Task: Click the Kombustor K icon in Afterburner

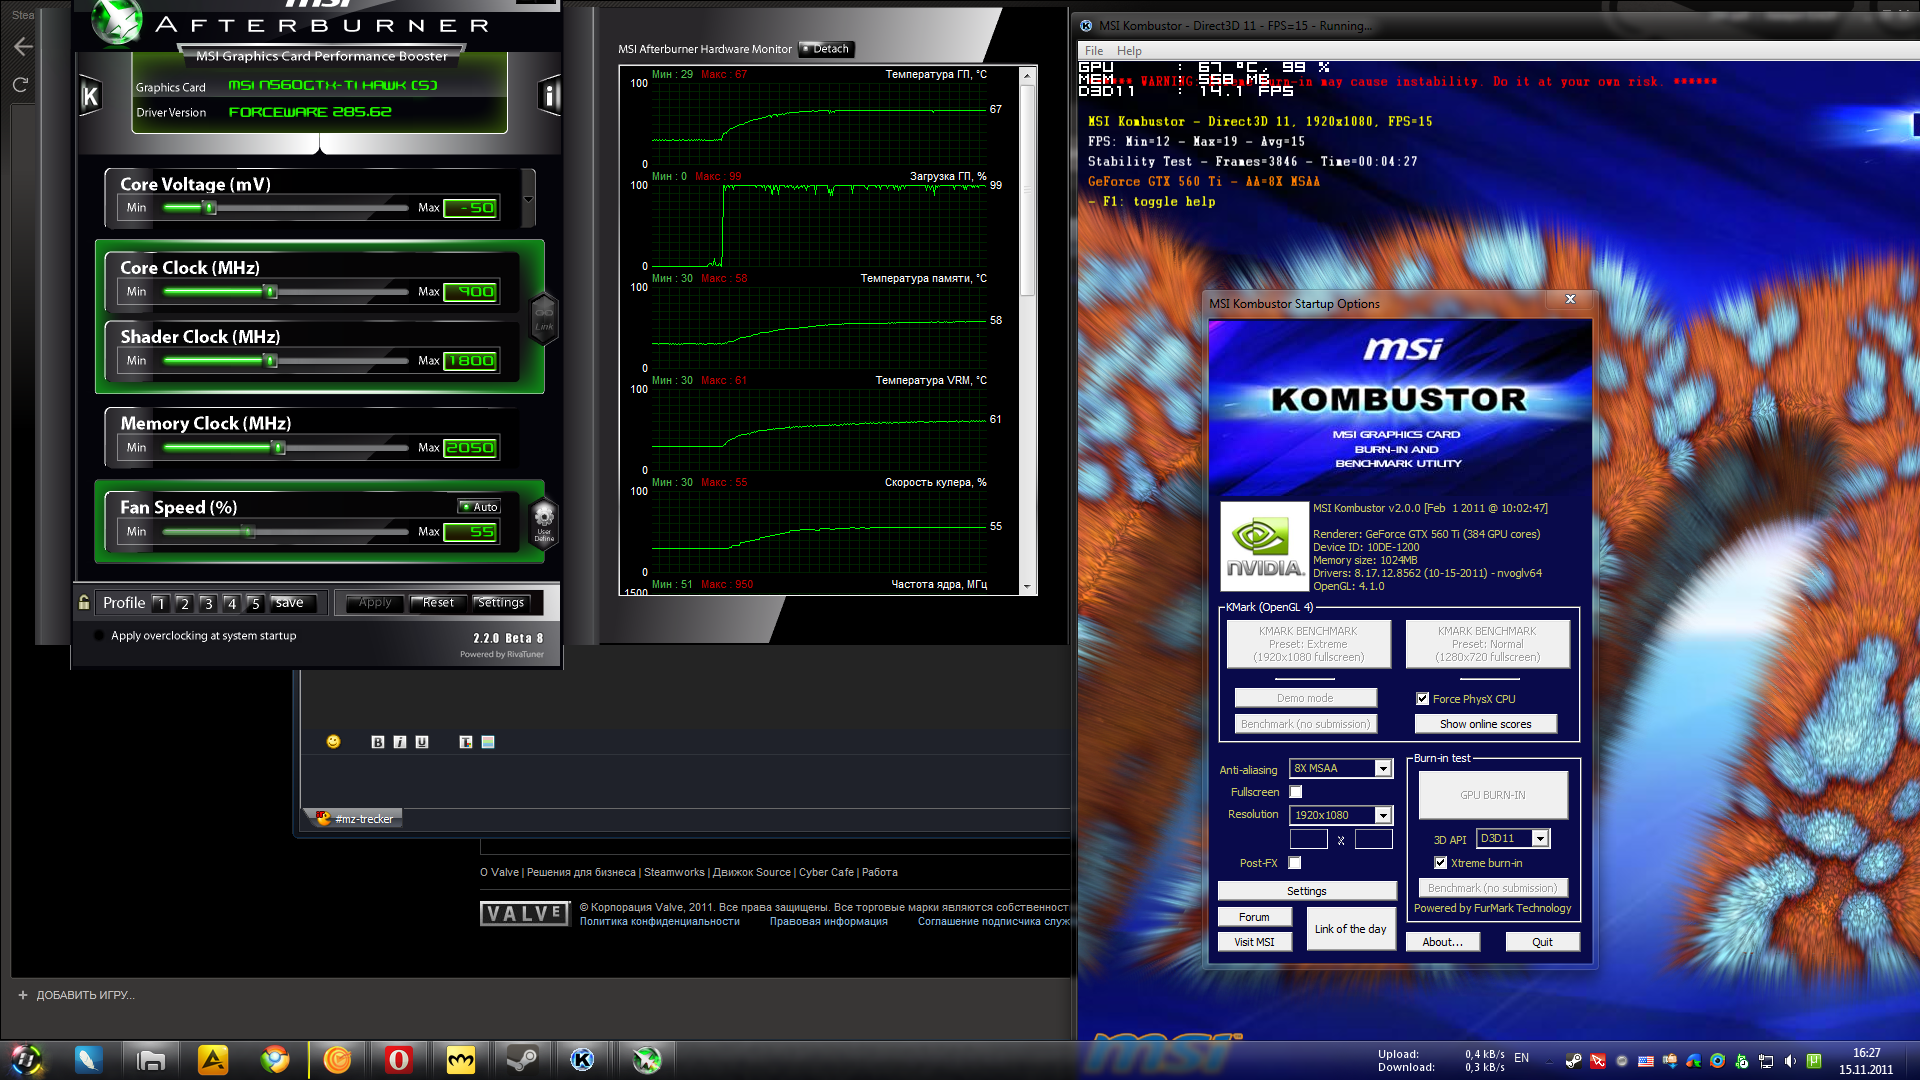Action: [x=90, y=96]
